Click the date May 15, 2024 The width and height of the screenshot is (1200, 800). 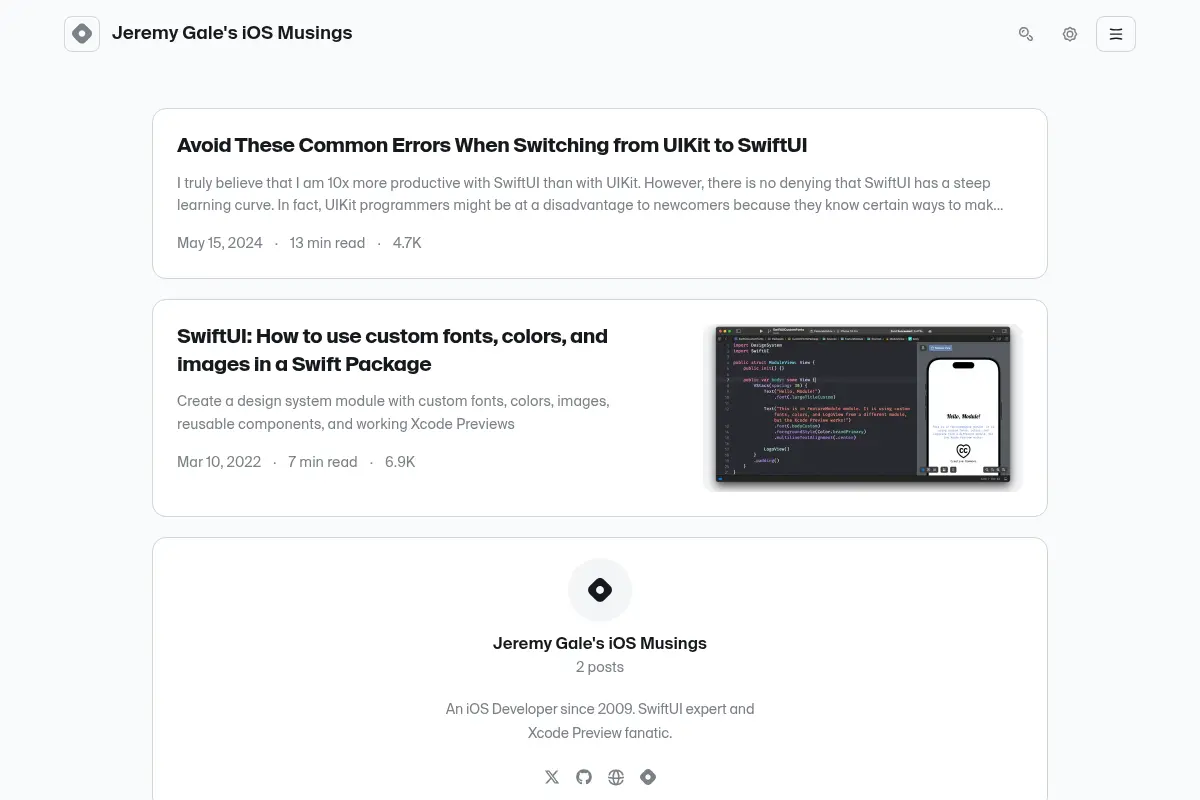point(220,243)
